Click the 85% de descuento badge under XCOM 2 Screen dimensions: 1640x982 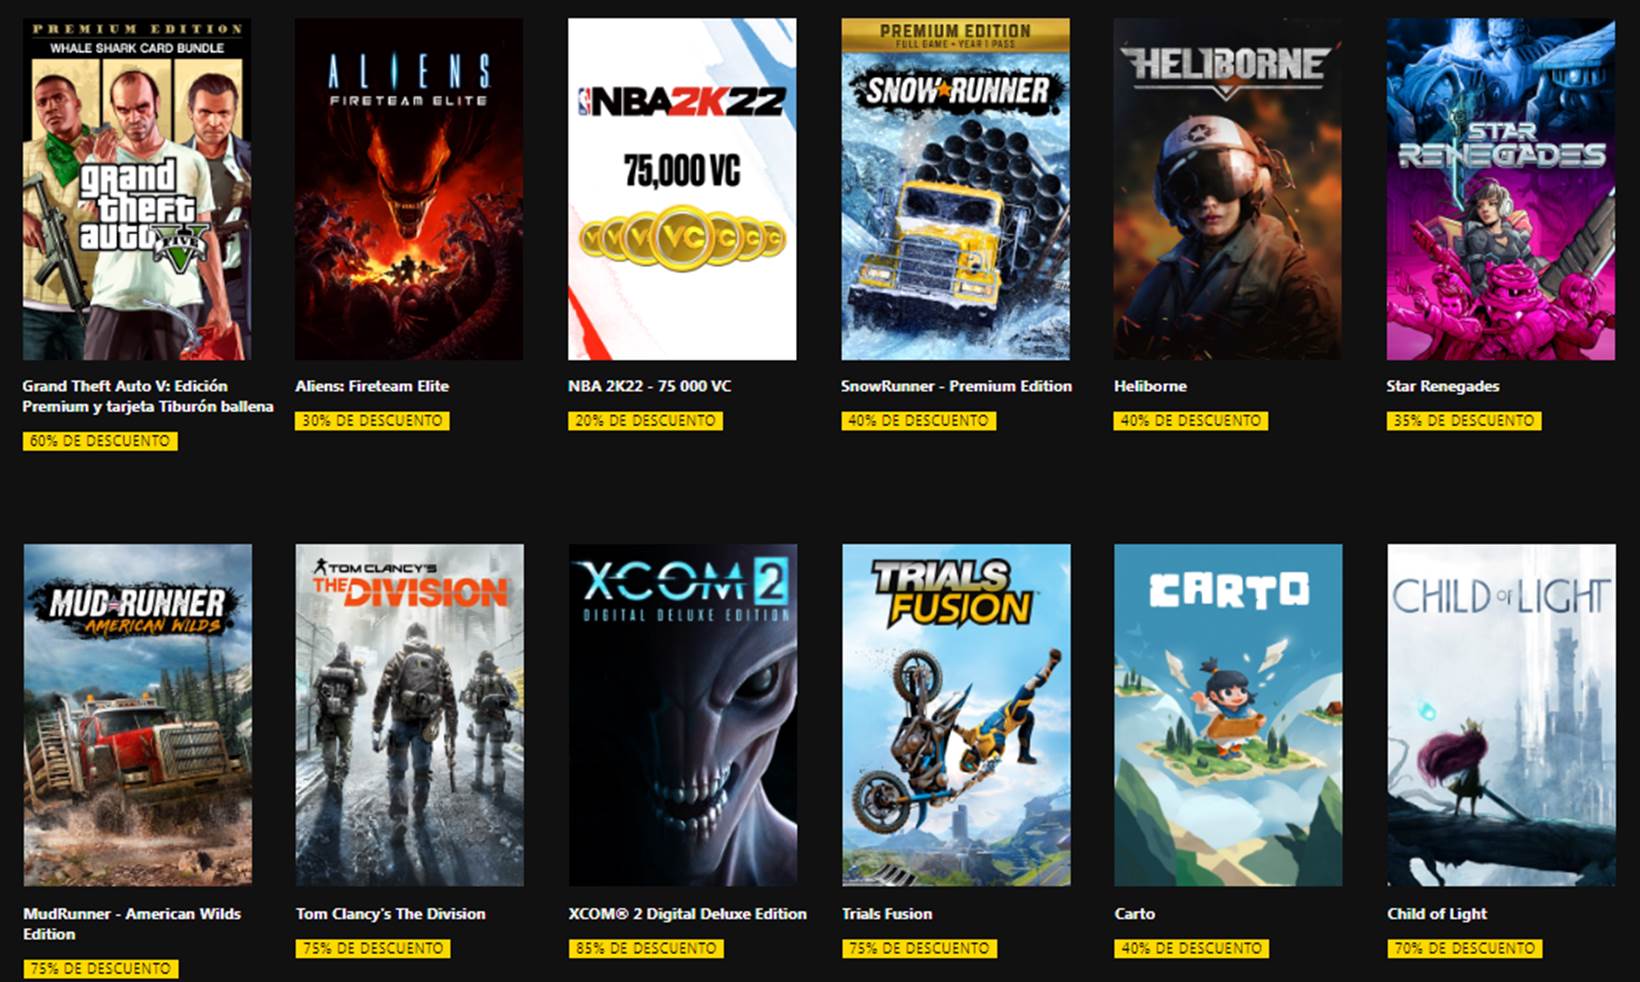(645, 948)
